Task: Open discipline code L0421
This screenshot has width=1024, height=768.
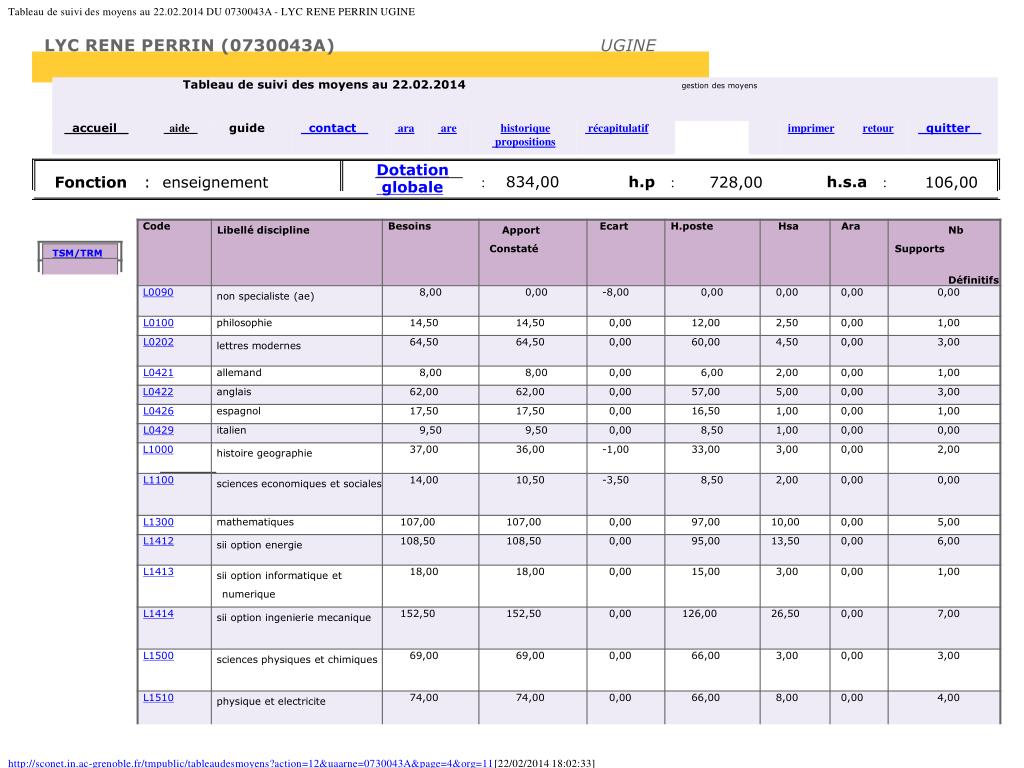Action: coord(158,373)
